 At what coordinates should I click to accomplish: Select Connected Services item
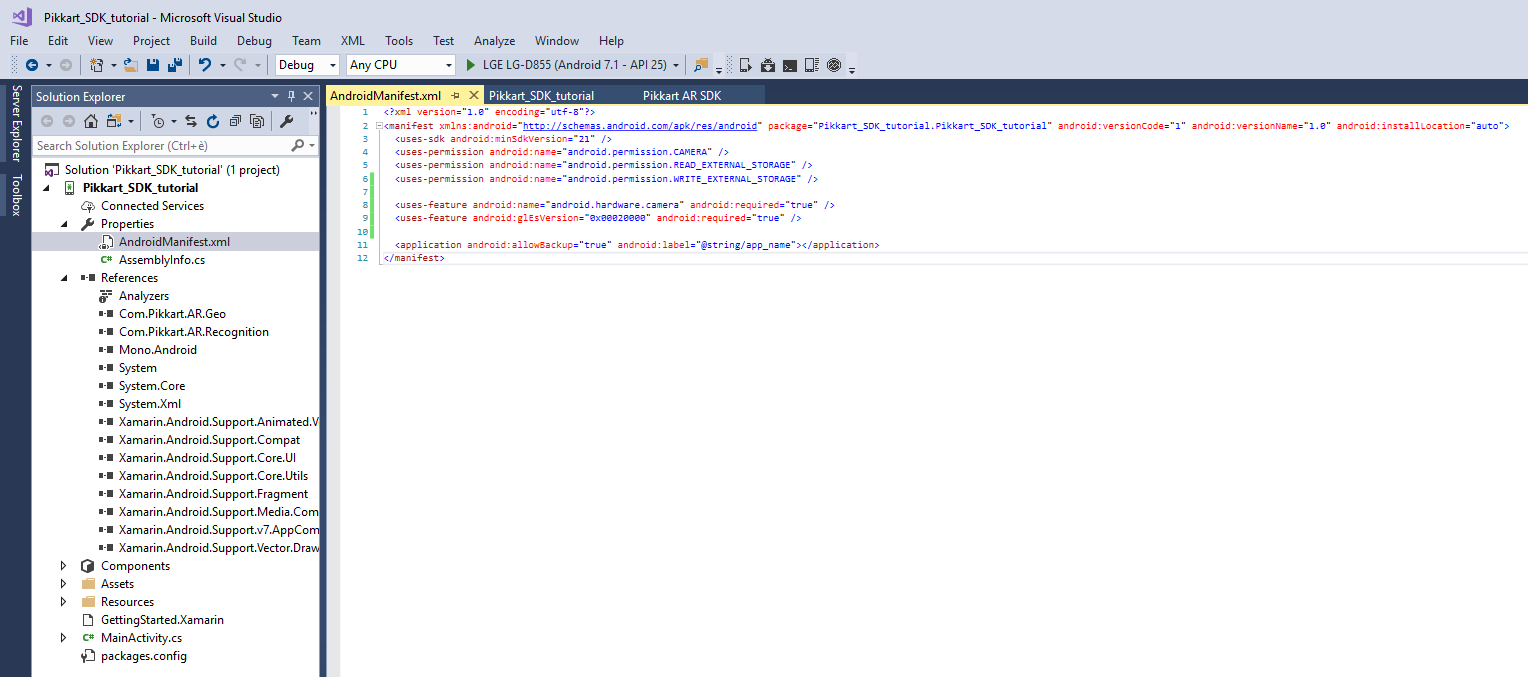[x=152, y=206]
